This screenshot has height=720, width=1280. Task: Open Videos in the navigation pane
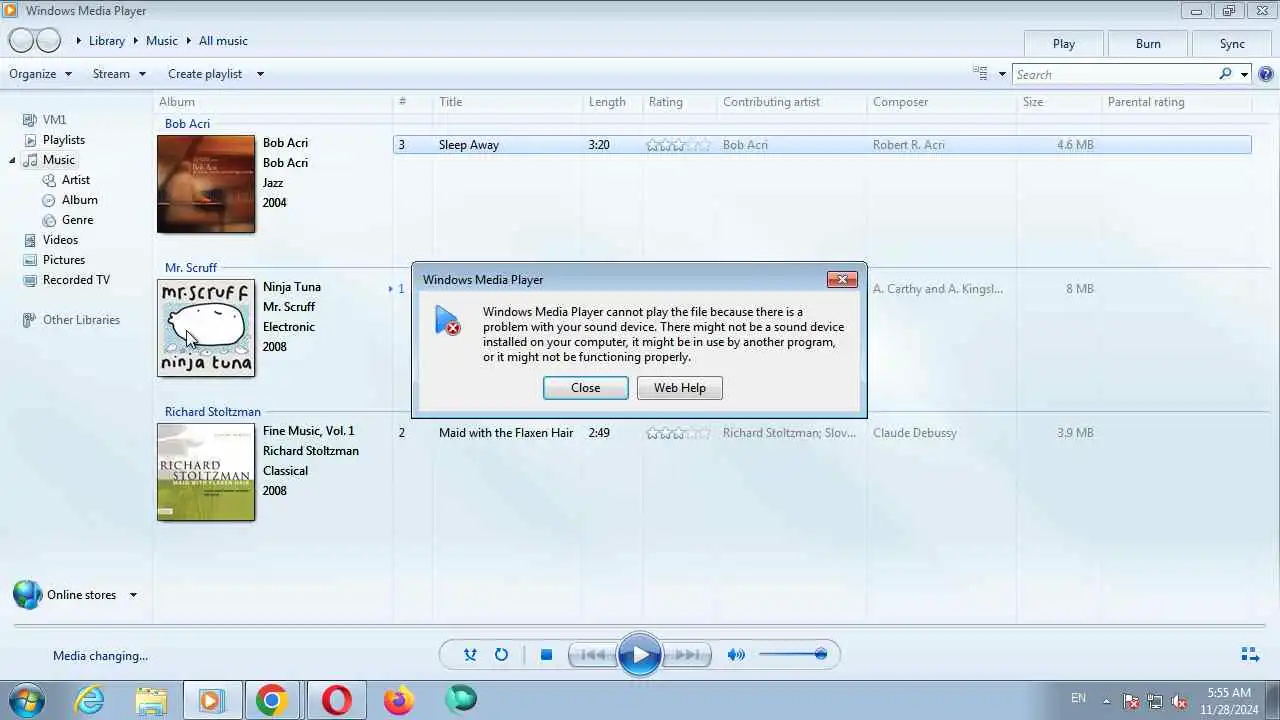(60, 240)
